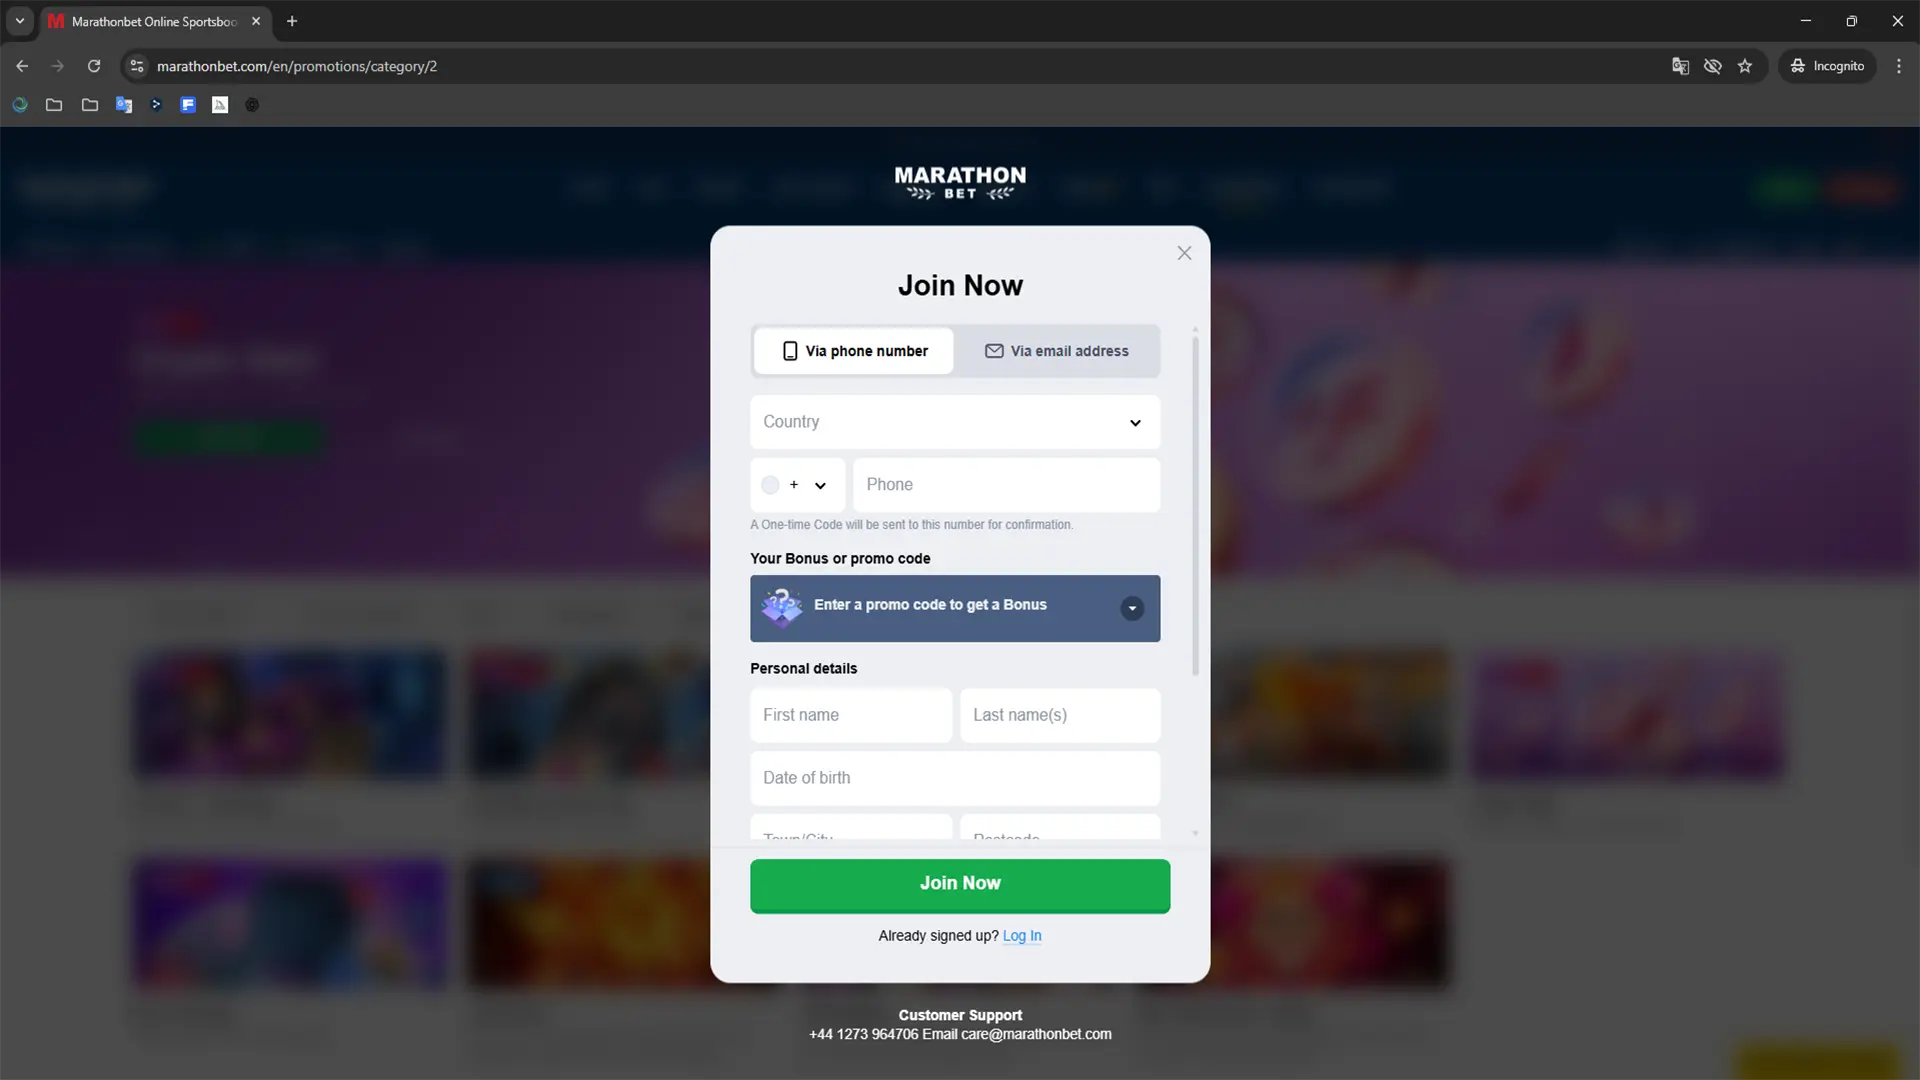
Task: Select the Via phone number tab
Action: [854, 351]
